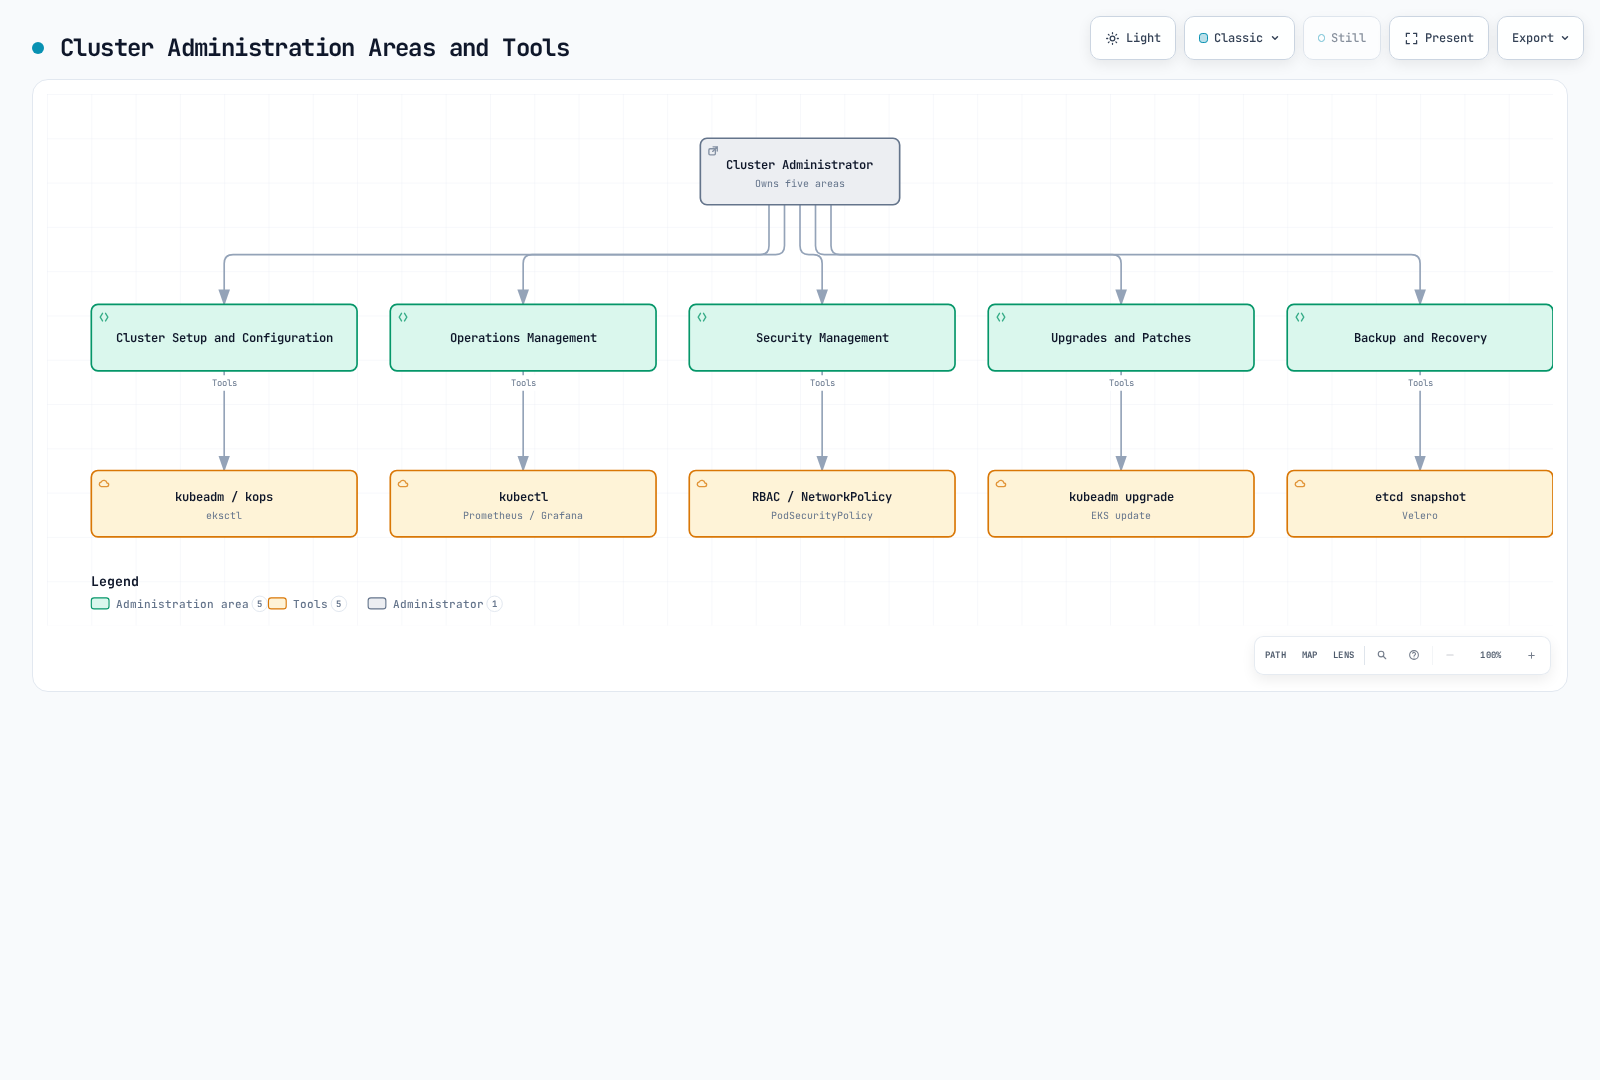The width and height of the screenshot is (1600, 1080).
Task: Switch to PATH mode
Action: click(1275, 655)
